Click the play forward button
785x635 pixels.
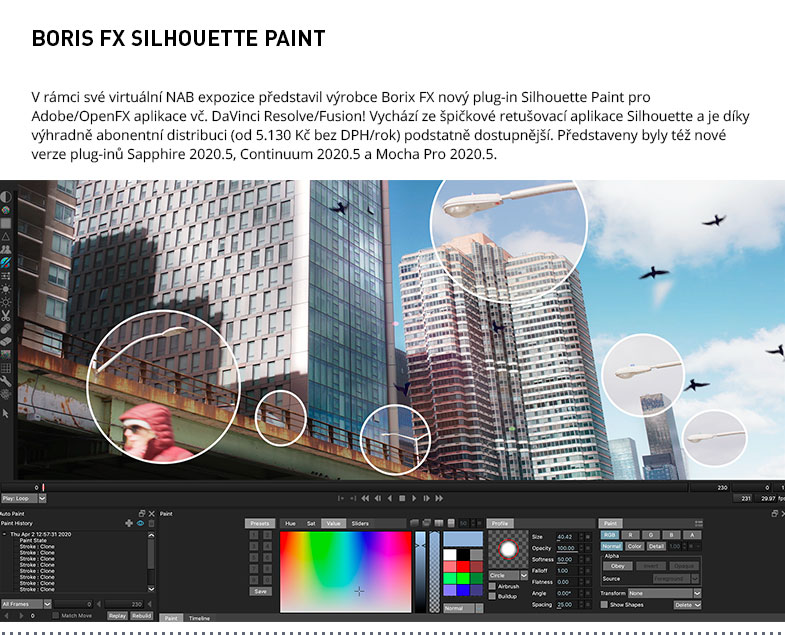pos(414,498)
